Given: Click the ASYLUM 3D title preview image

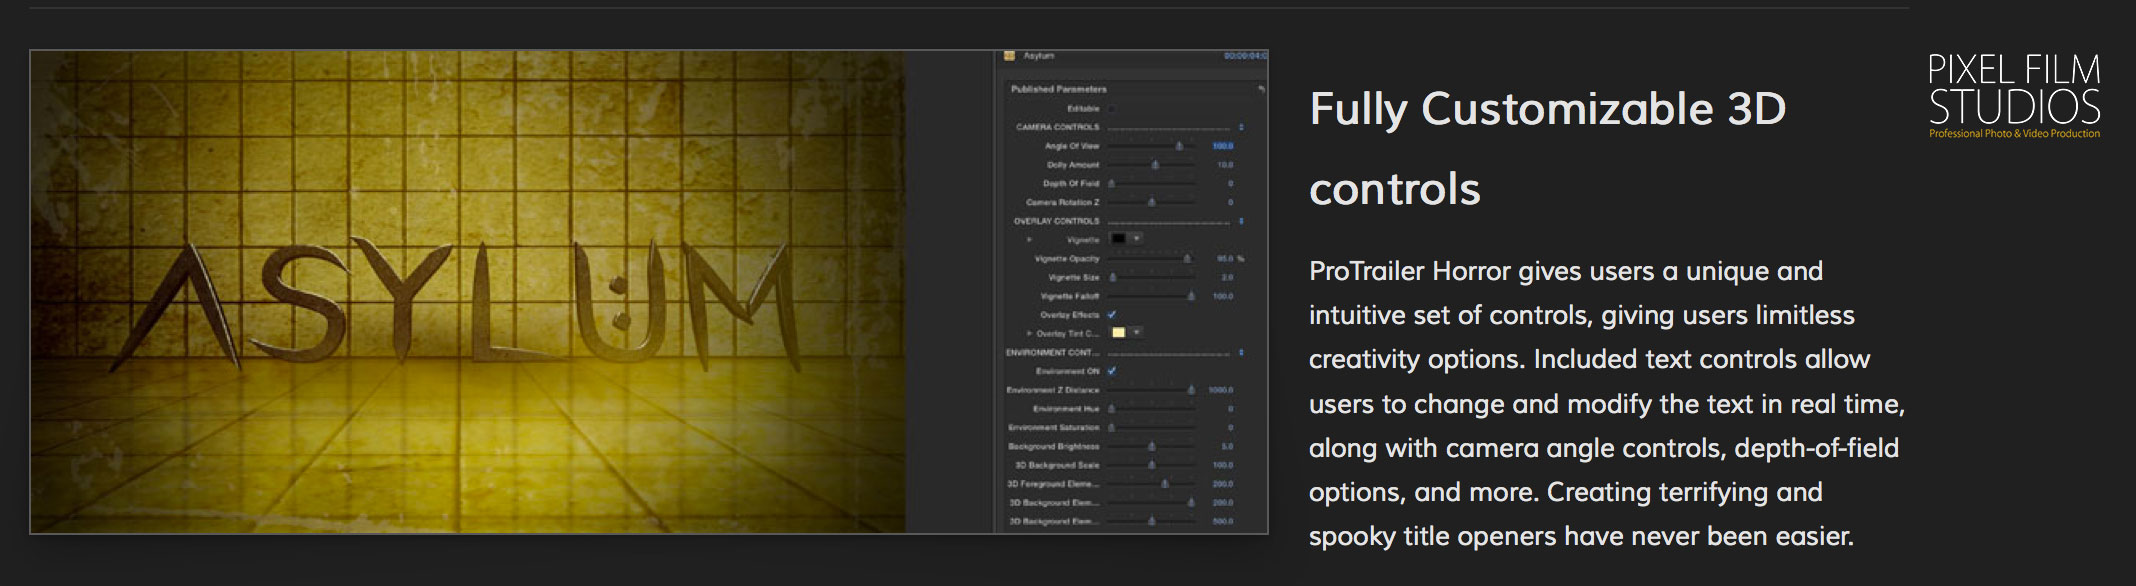Looking at the screenshot, I should coord(467,291).
